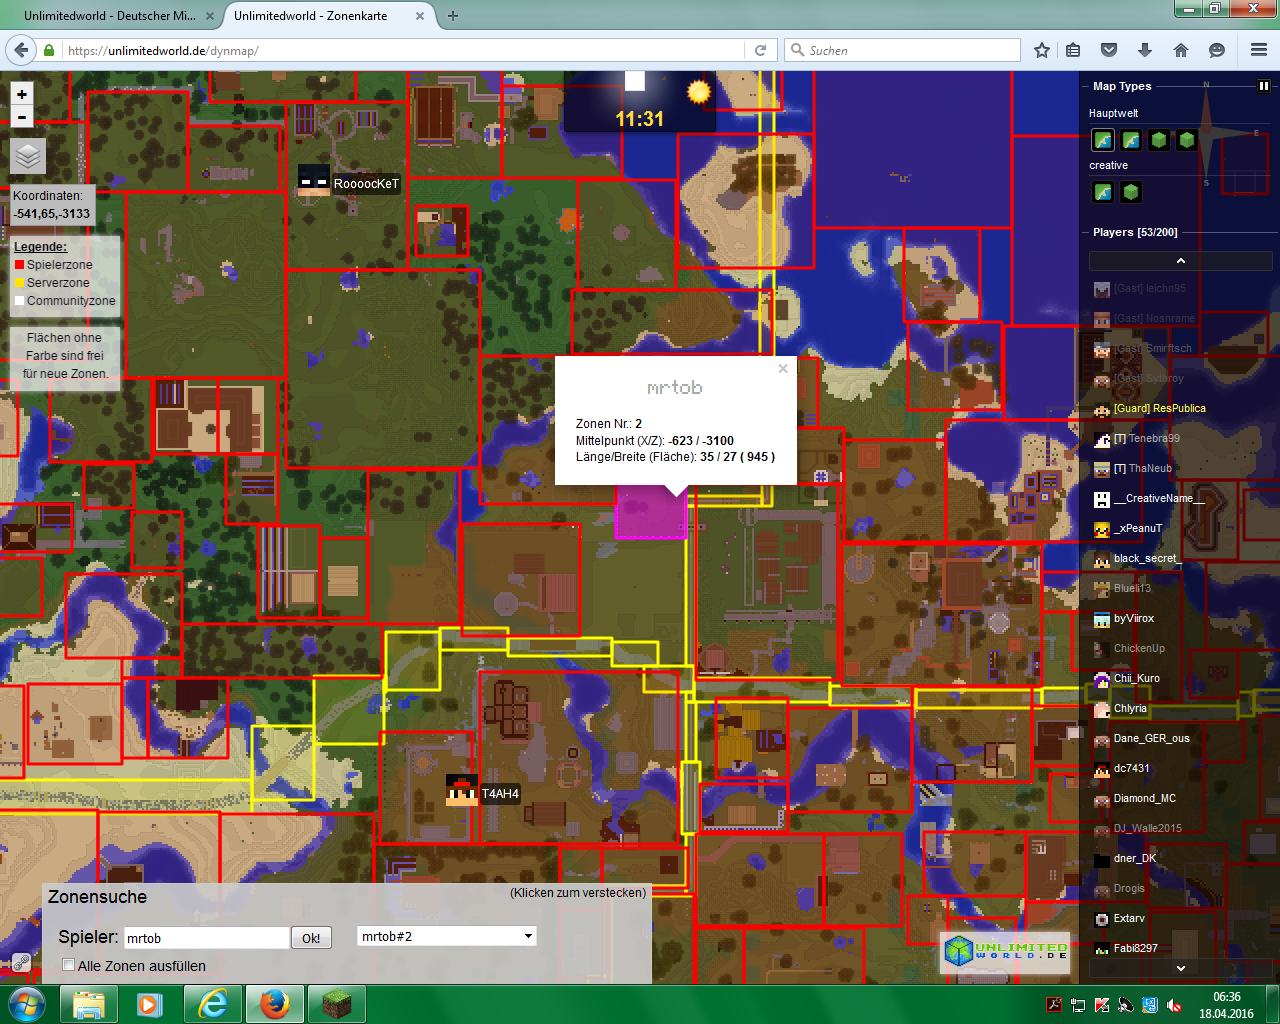Select the first green cube map under Hauptwelt
Image resolution: width=1280 pixels, height=1024 pixels.
click(1159, 140)
